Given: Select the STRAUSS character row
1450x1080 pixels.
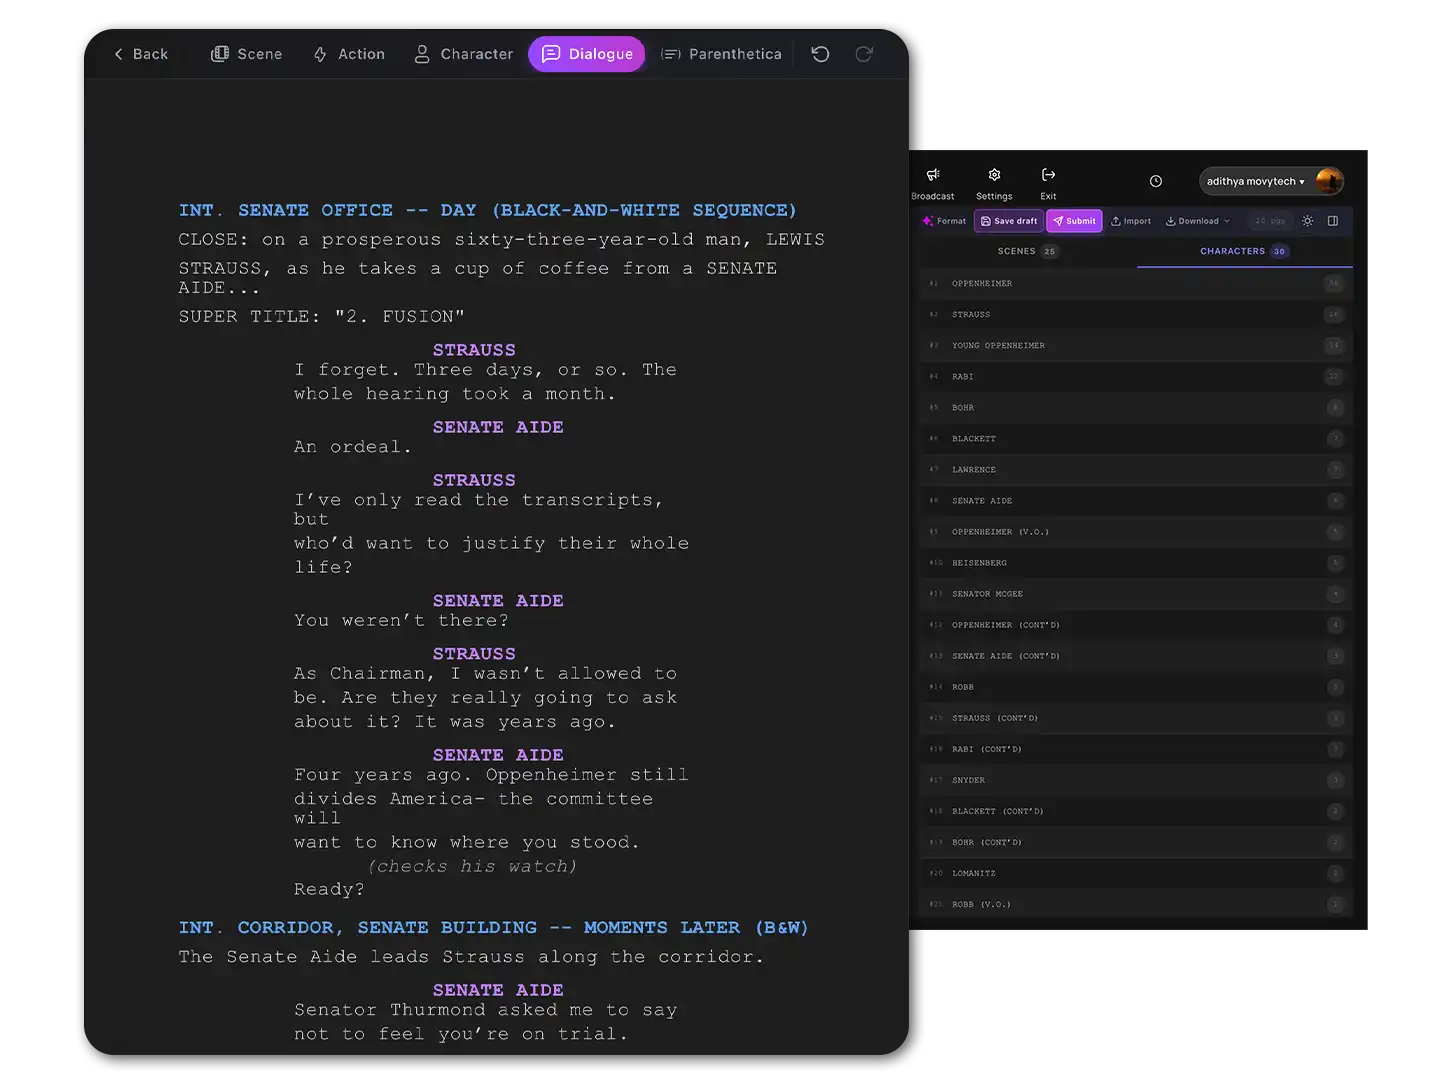Looking at the screenshot, I should [1136, 315].
